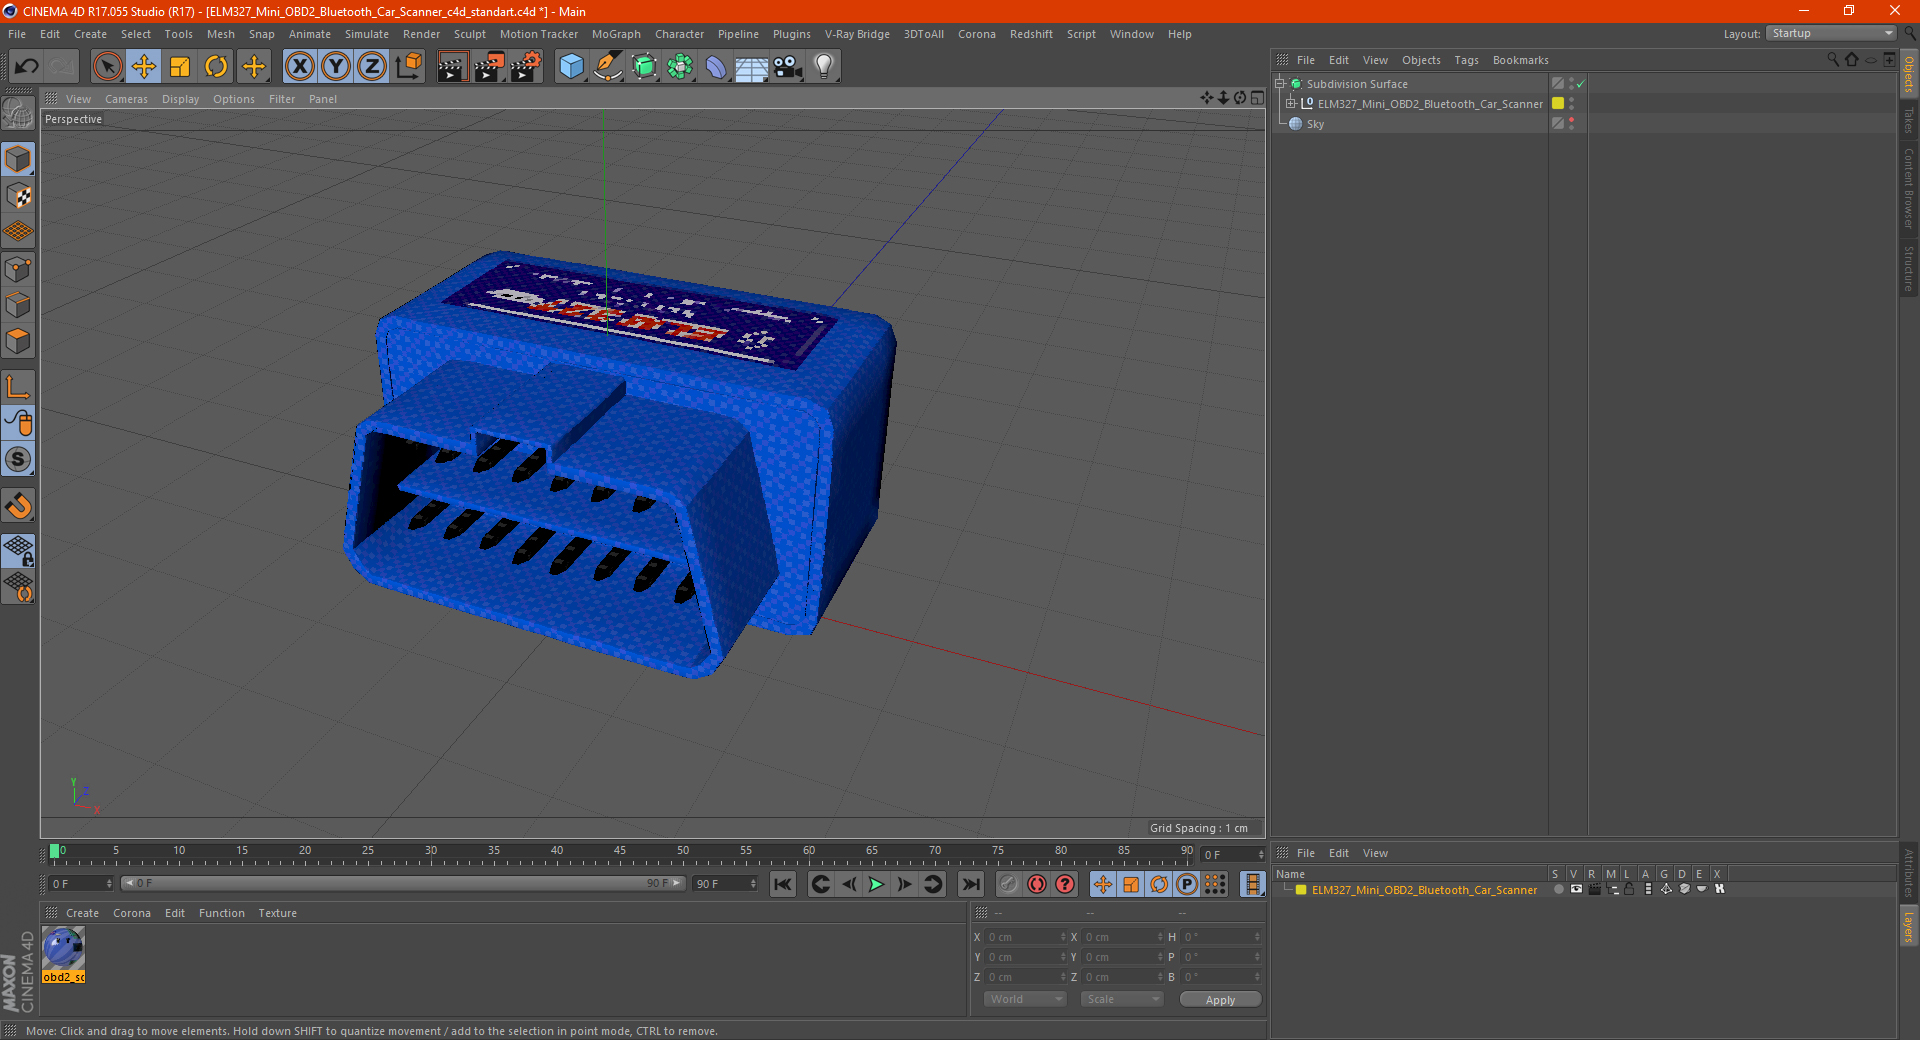Open the MoGraph menu
The width and height of the screenshot is (1920, 1040).
(x=616, y=34)
